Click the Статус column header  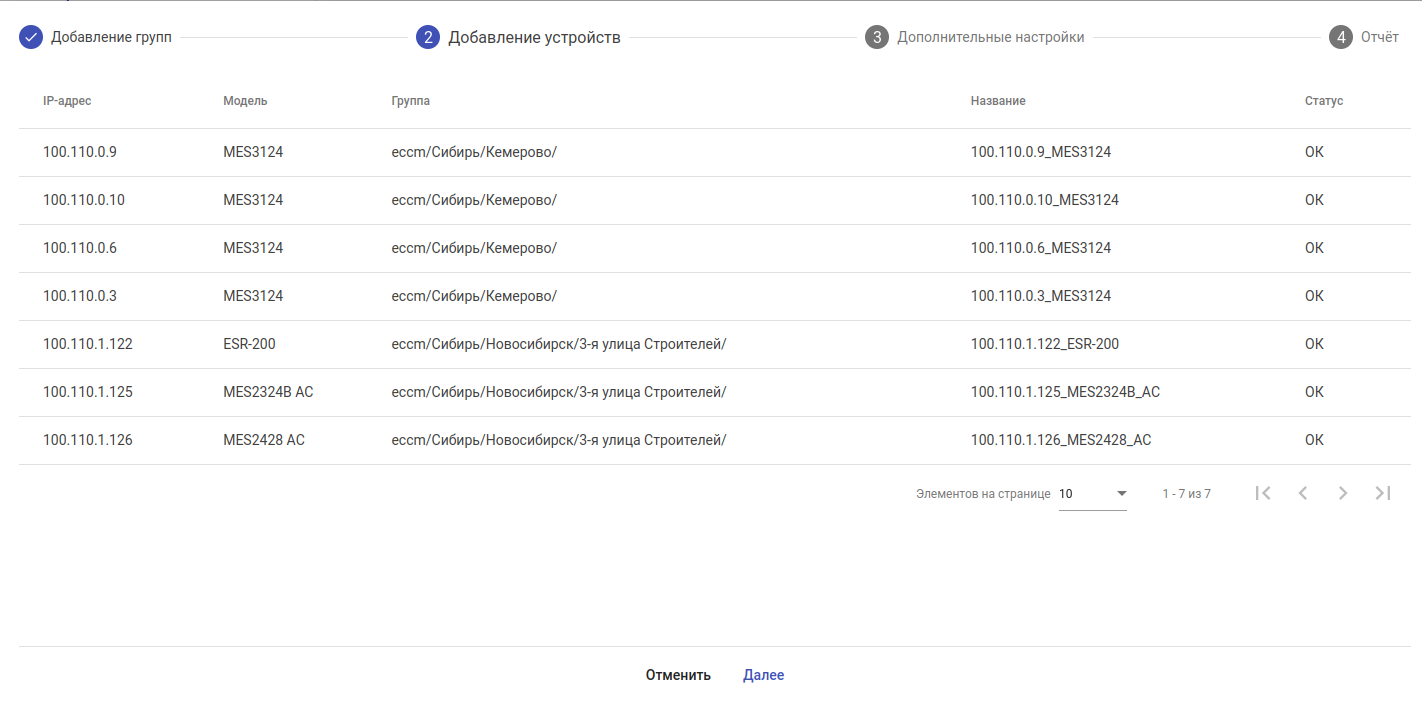tap(1323, 101)
